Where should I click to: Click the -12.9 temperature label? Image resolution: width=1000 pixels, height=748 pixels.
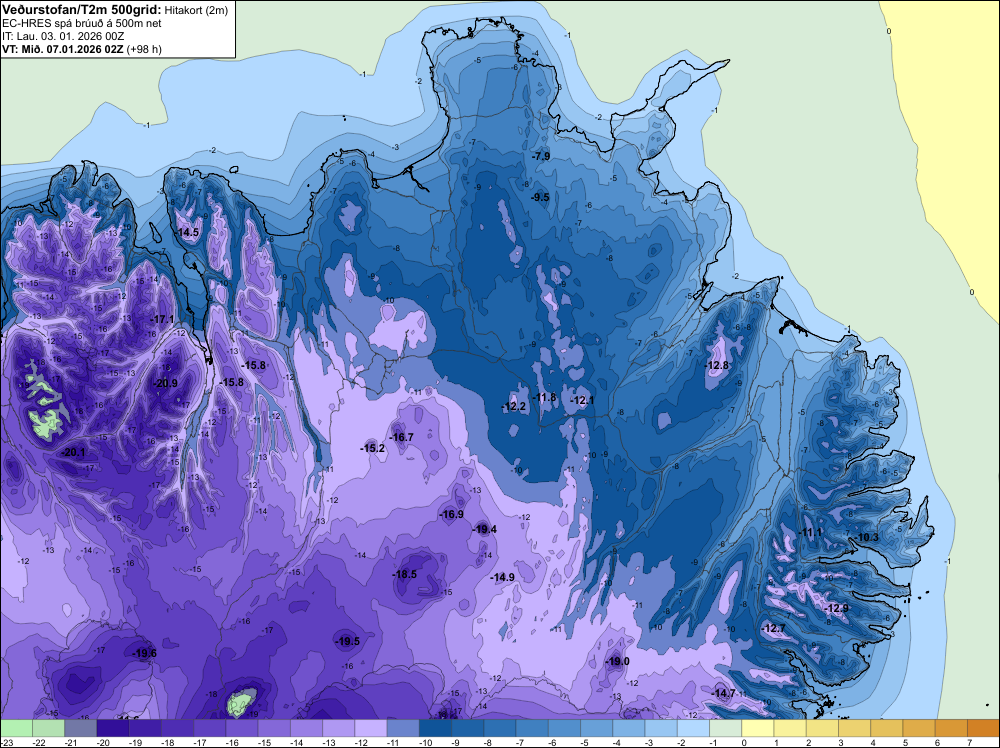point(836,608)
